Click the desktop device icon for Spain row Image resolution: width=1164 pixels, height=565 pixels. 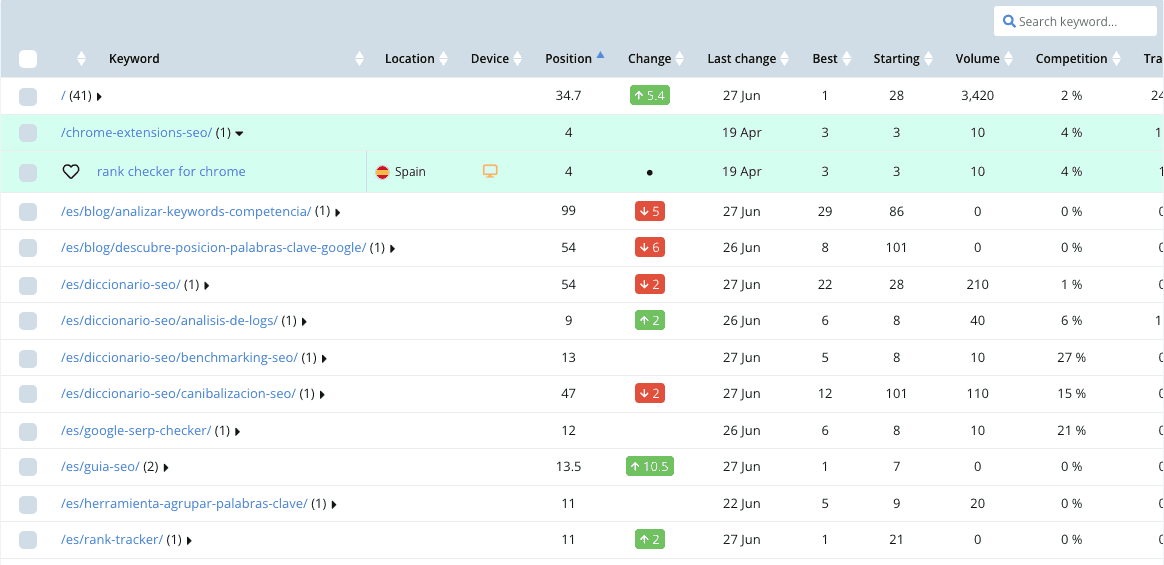(490, 172)
